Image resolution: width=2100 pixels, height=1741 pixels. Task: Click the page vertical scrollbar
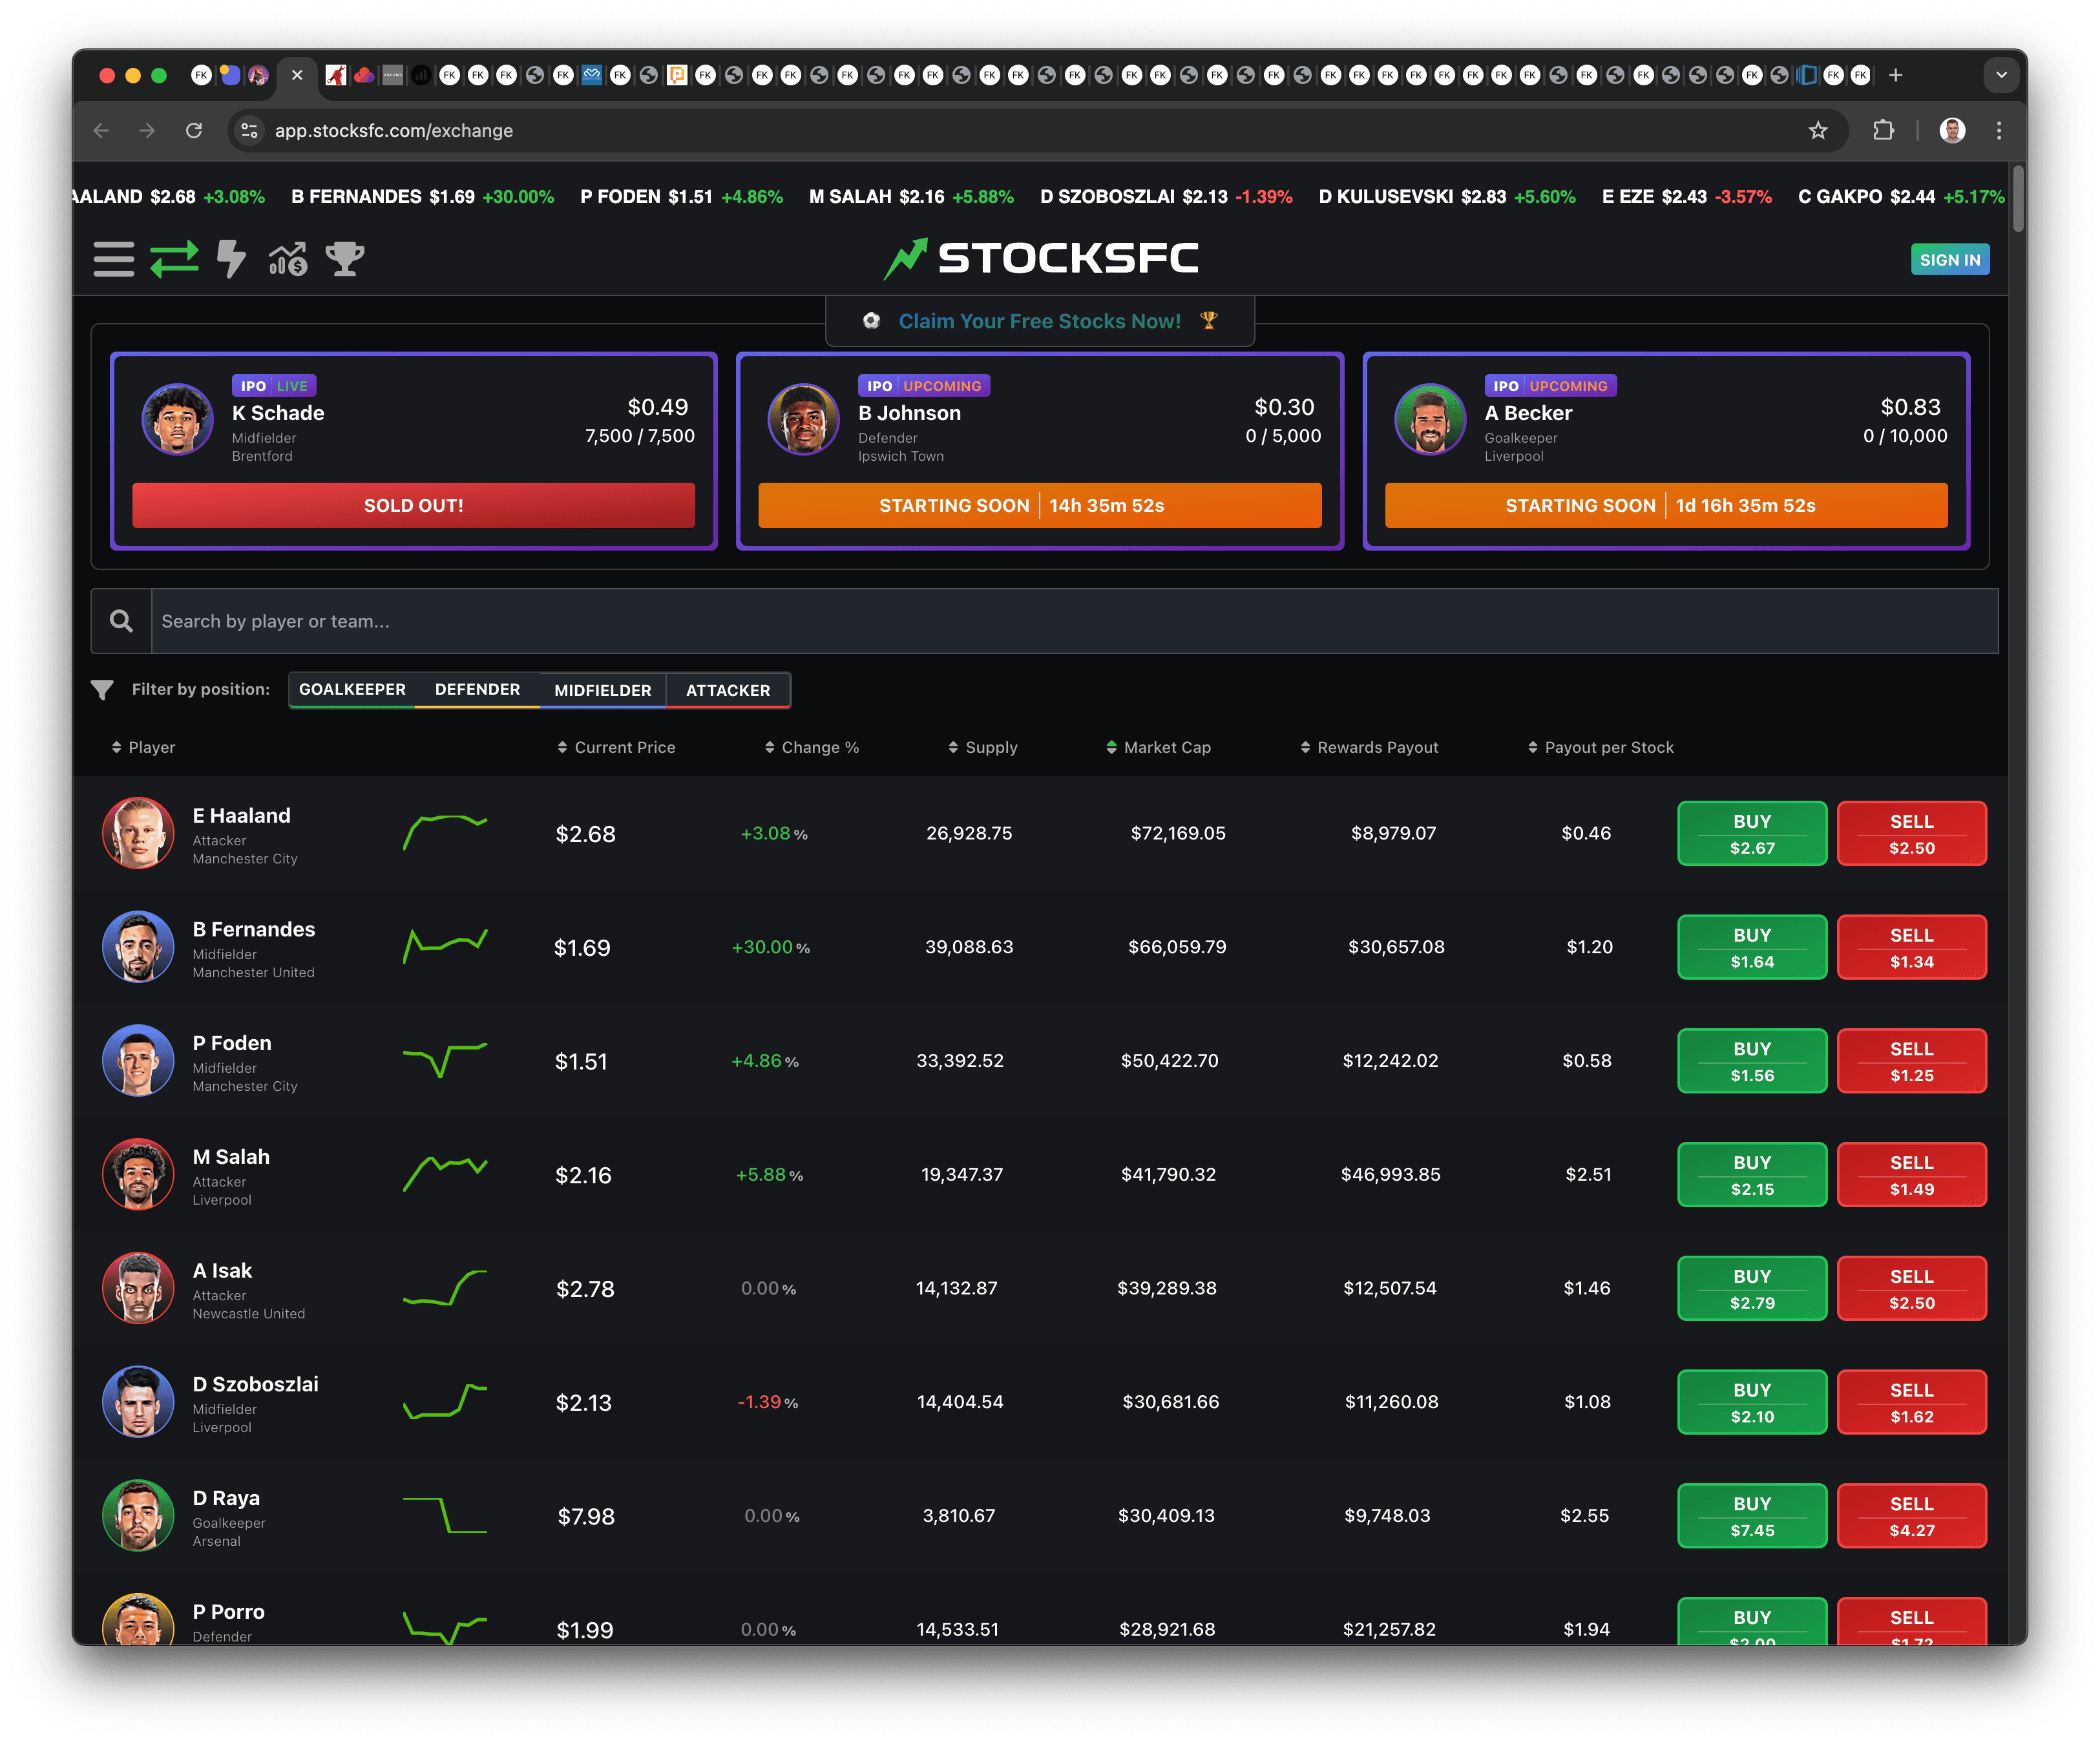click(2019, 200)
